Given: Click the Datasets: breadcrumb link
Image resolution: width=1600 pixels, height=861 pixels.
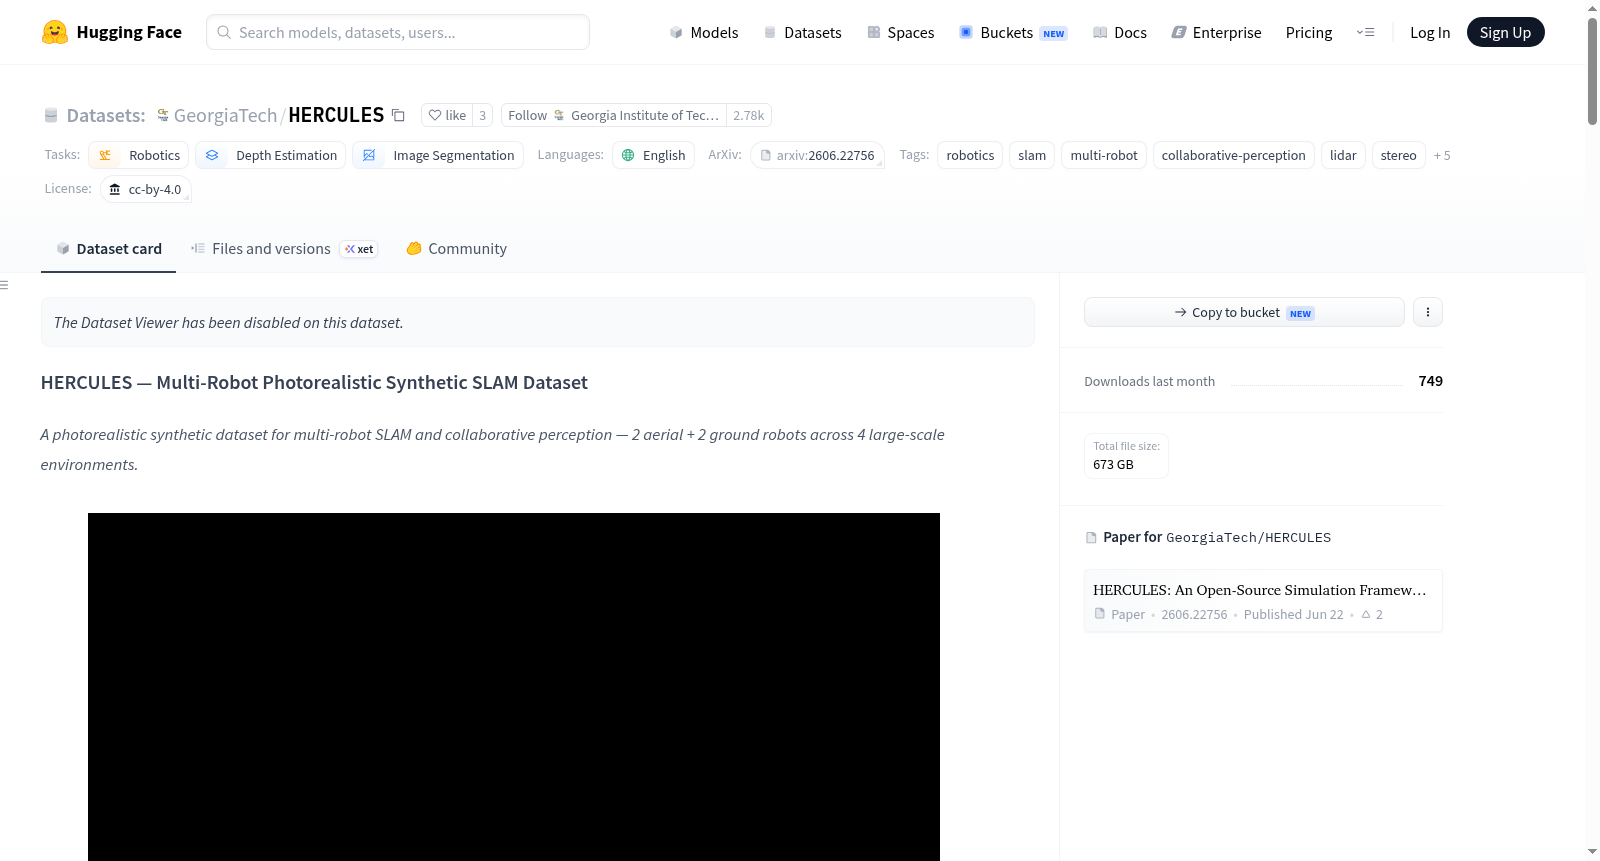Looking at the screenshot, I should tap(106, 115).
